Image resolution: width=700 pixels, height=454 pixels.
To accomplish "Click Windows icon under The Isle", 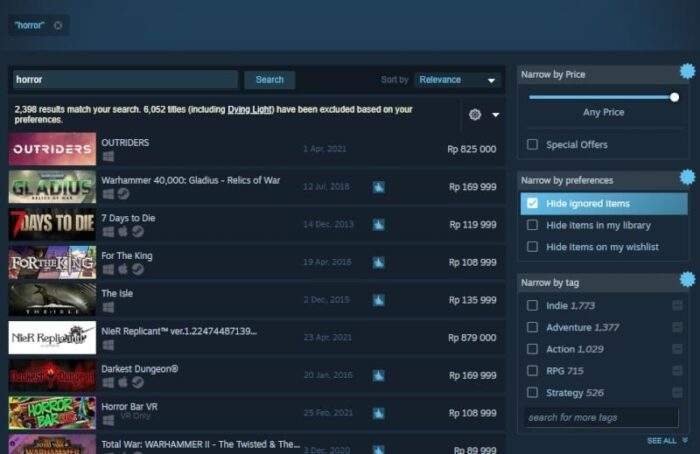I will pos(108,307).
